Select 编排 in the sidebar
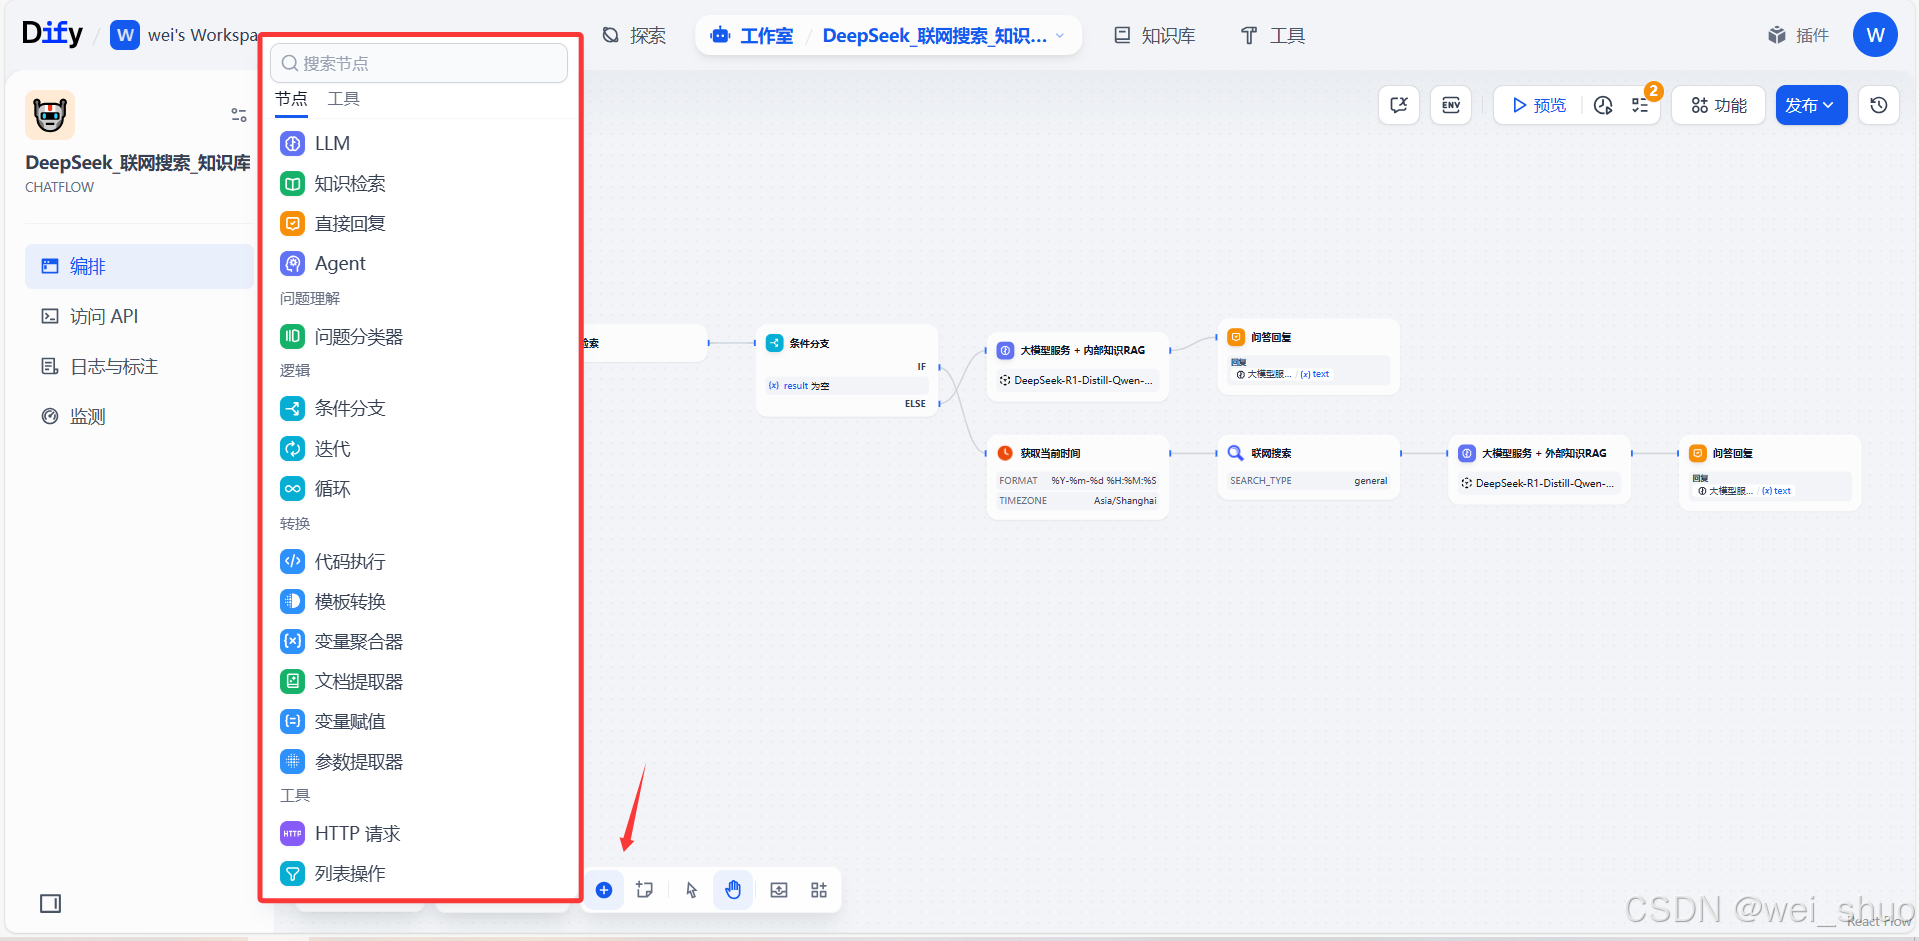The width and height of the screenshot is (1919, 941). [x=139, y=266]
